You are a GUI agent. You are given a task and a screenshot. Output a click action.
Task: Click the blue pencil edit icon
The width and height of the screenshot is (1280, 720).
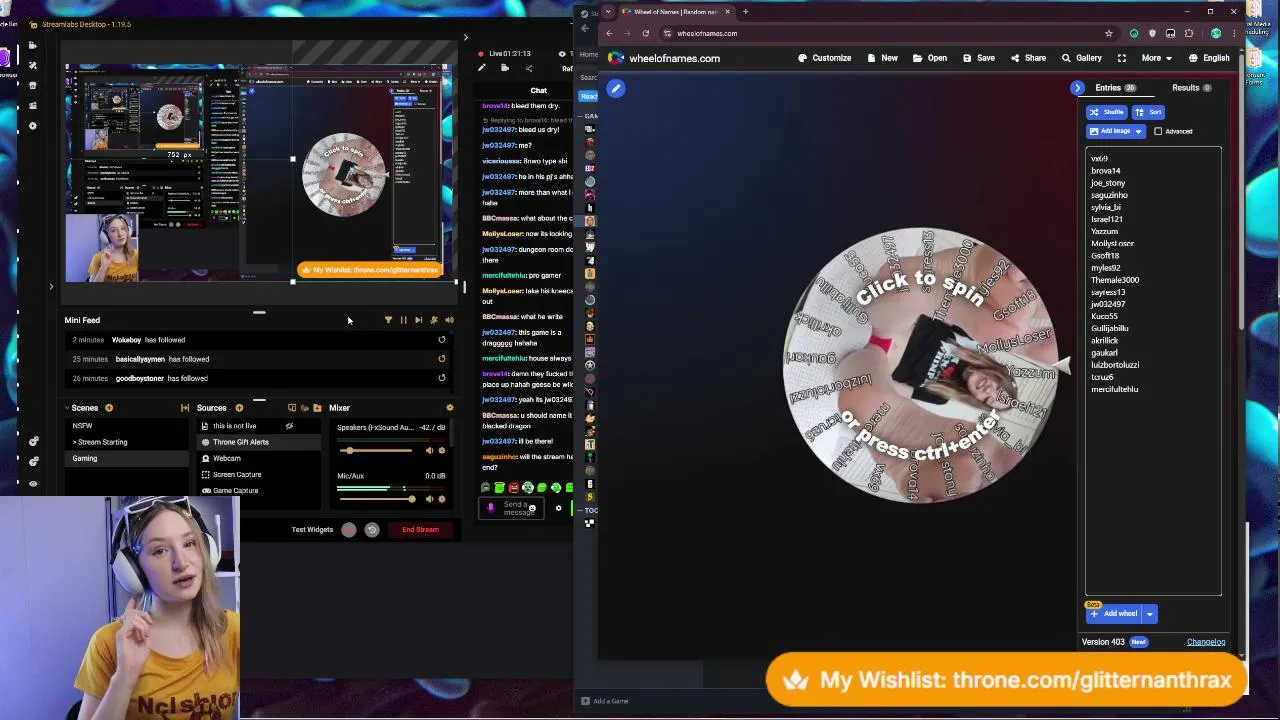click(616, 89)
